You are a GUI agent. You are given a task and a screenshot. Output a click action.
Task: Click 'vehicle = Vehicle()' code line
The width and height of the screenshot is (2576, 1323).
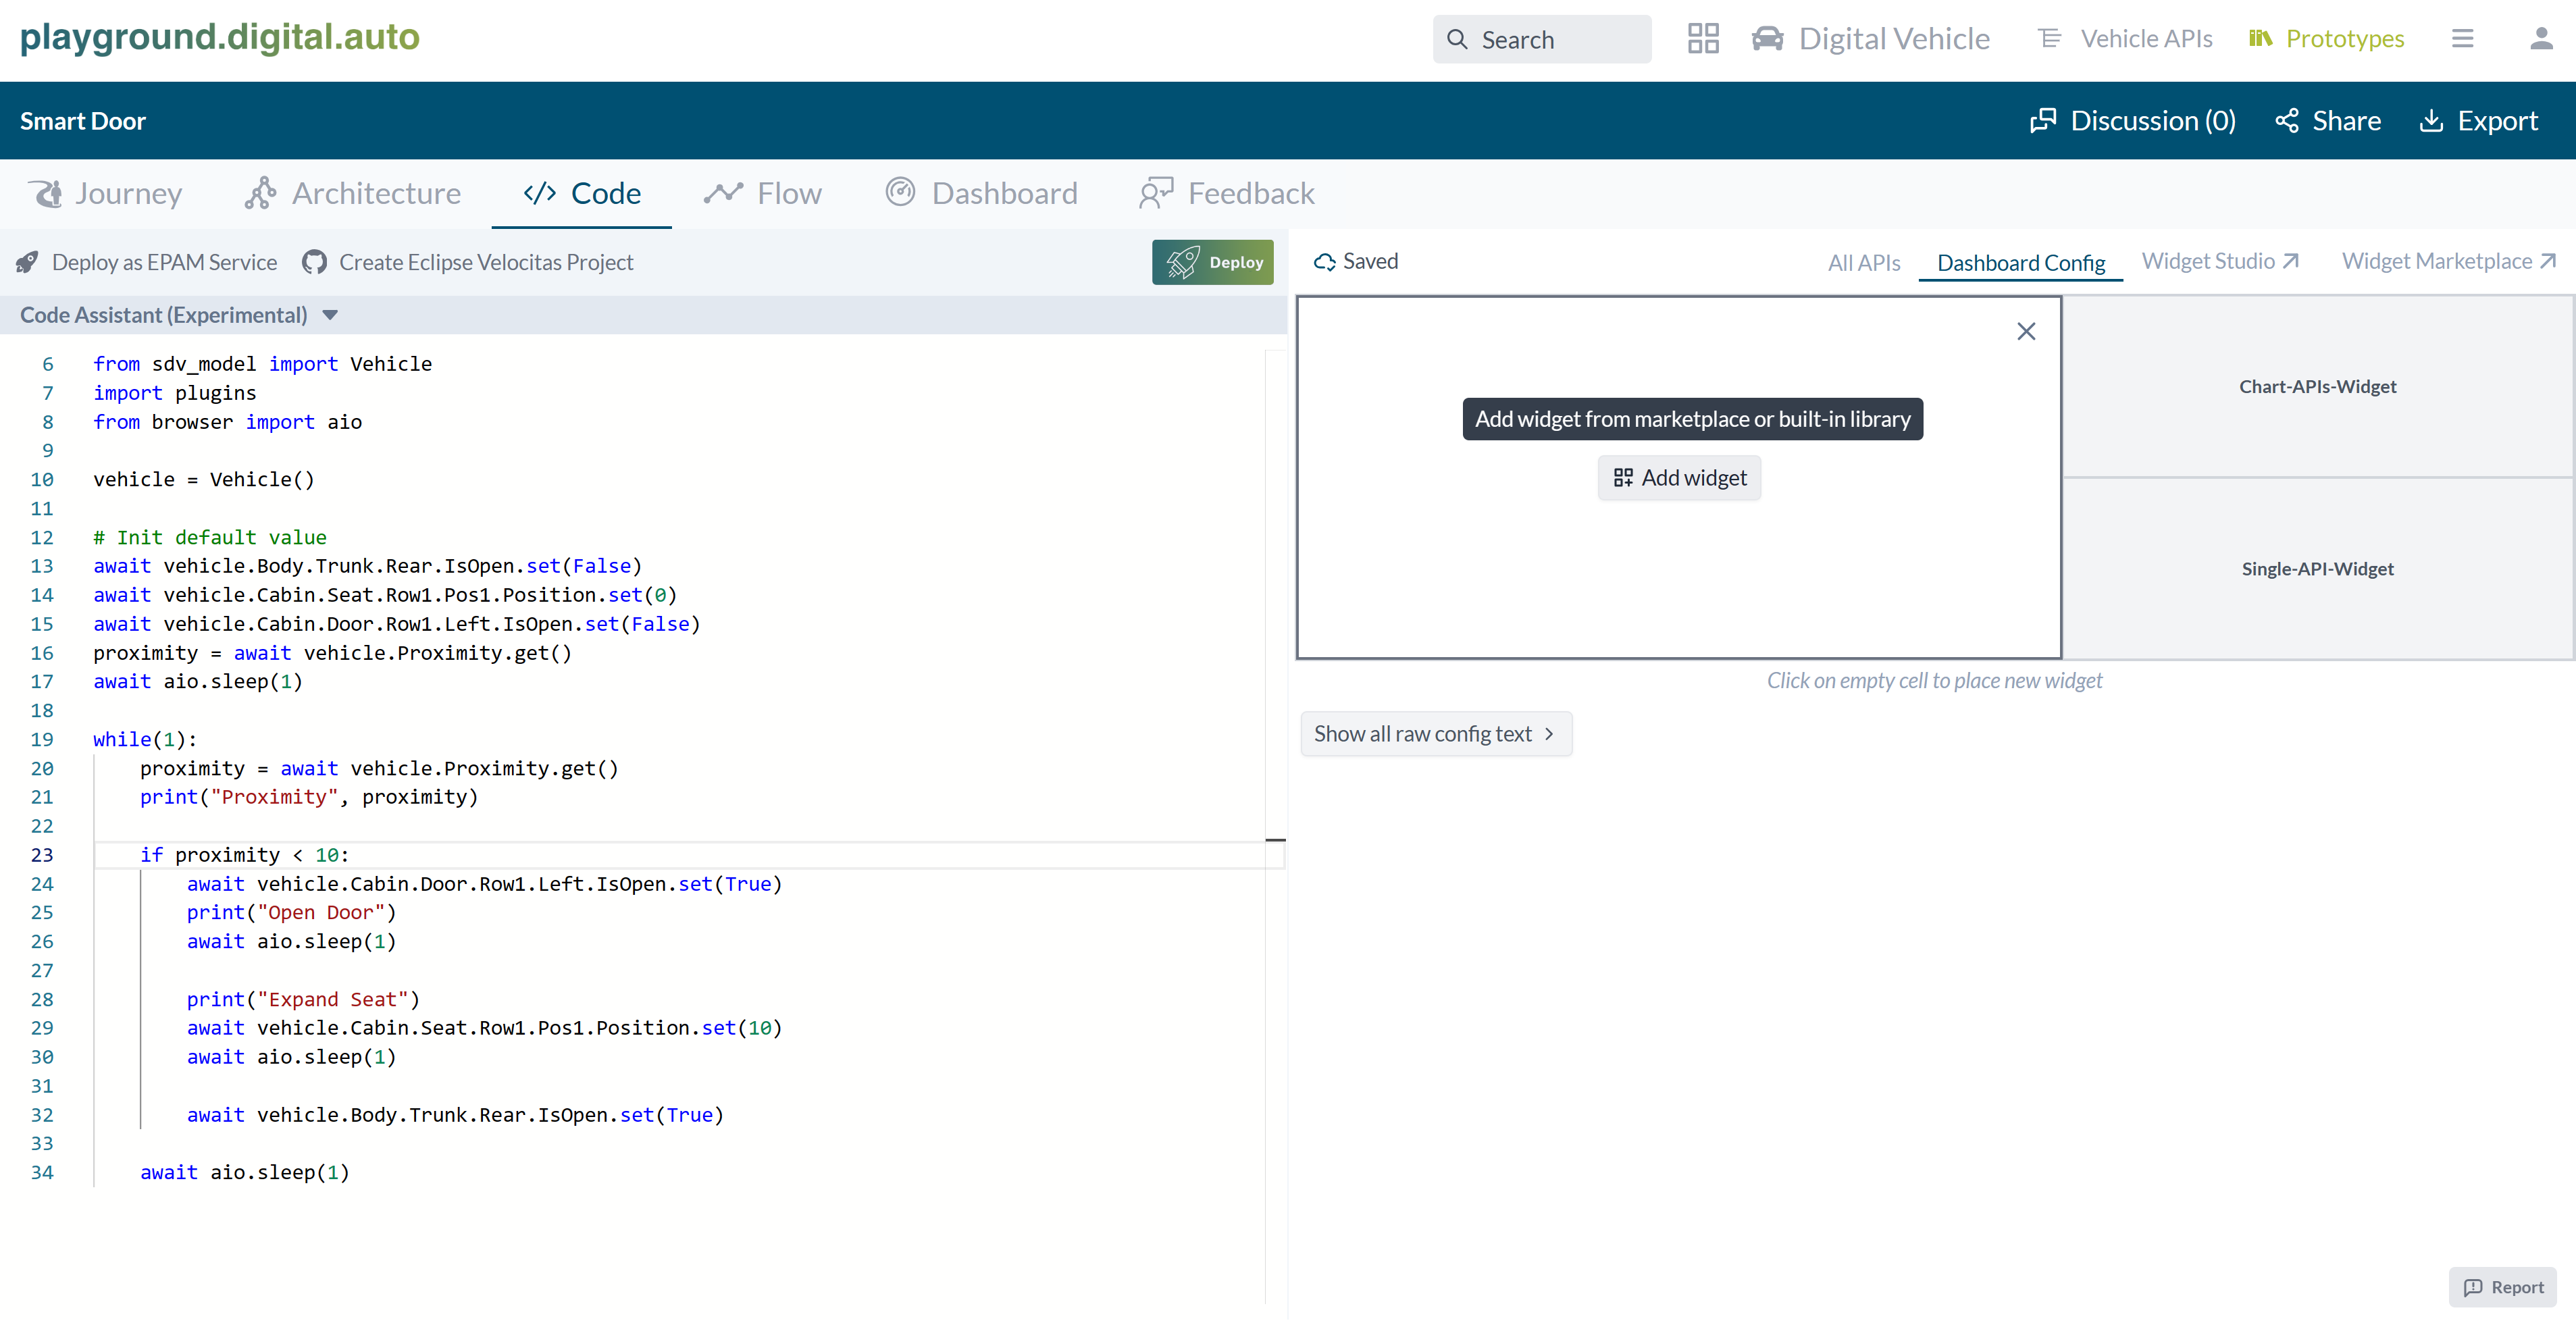(204, 480)
